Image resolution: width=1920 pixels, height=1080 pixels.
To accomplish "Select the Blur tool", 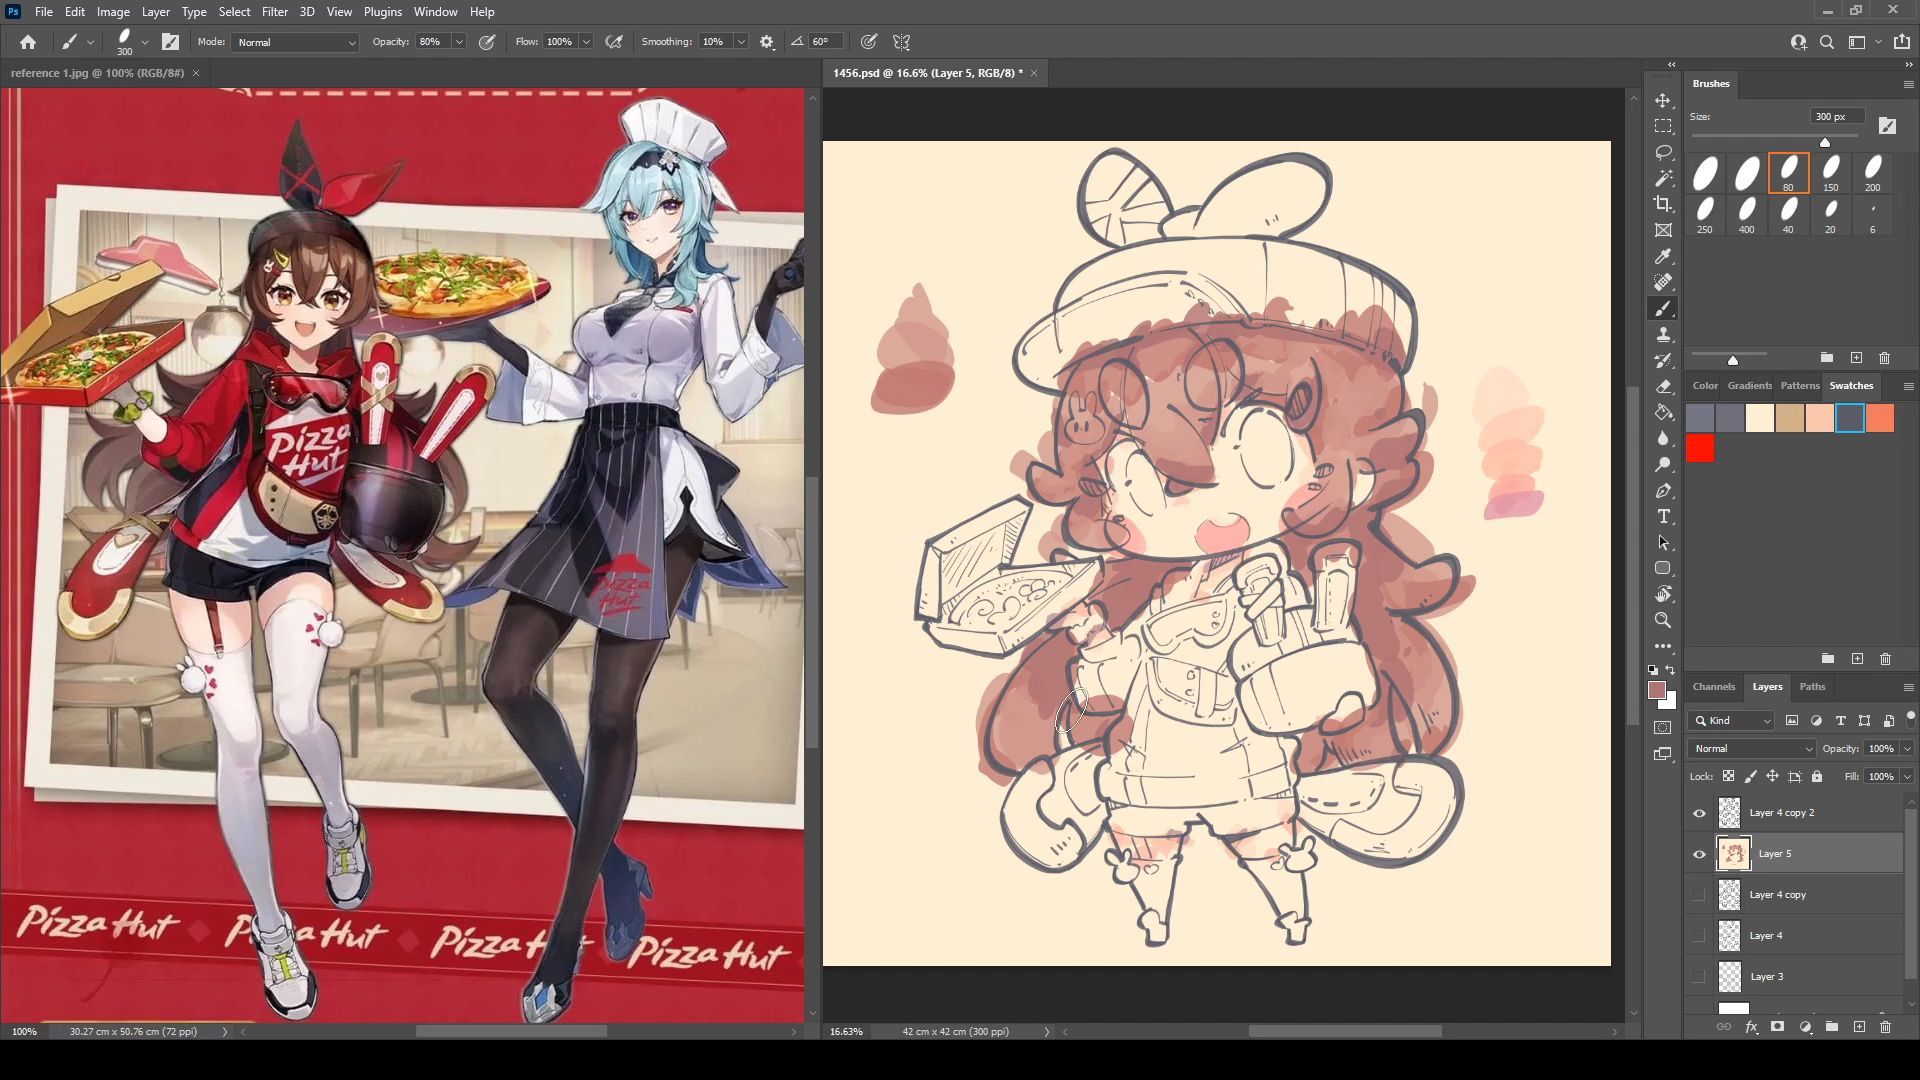I will (x=1663, y=439).
